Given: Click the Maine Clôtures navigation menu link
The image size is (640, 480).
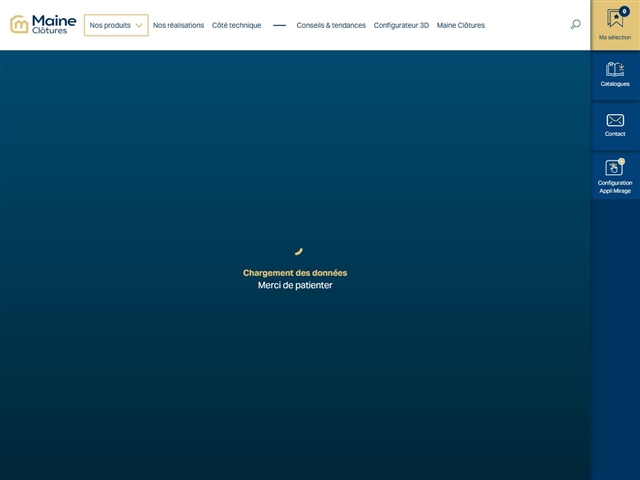Looking at the screenshot, I should pyautogui.click(x=460, y=25).
